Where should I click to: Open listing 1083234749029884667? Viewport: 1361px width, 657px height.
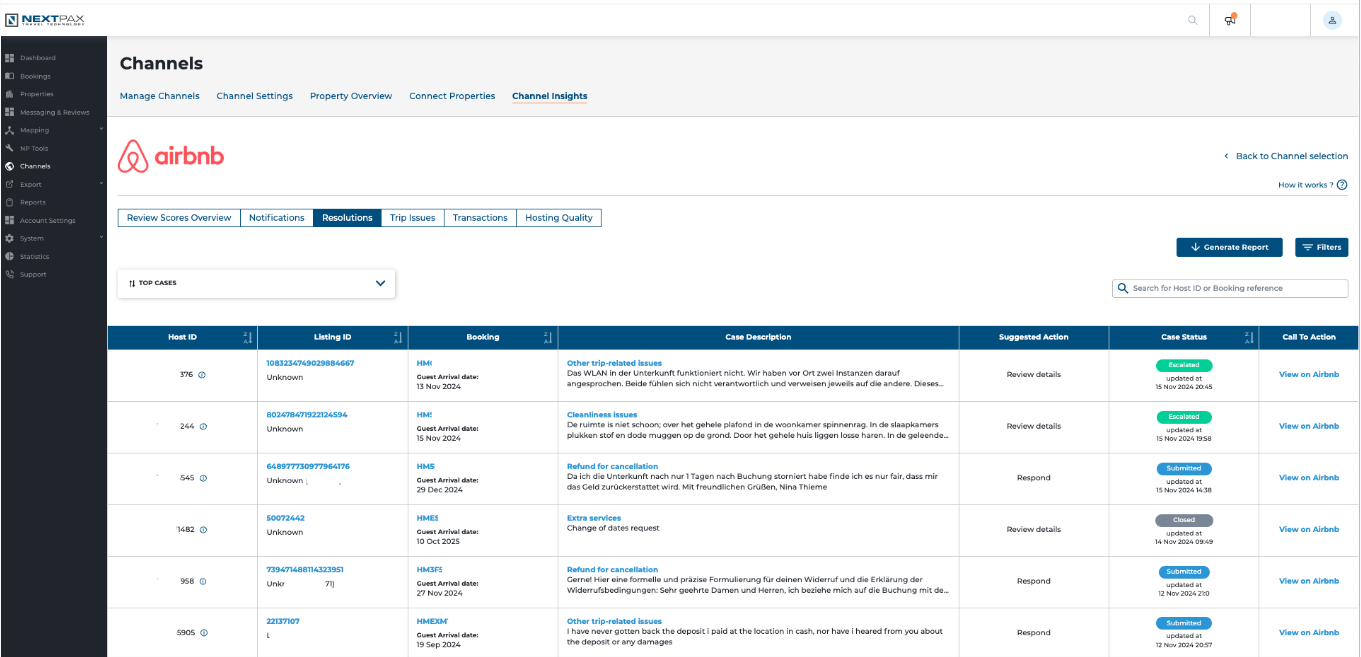click(310, 363)
